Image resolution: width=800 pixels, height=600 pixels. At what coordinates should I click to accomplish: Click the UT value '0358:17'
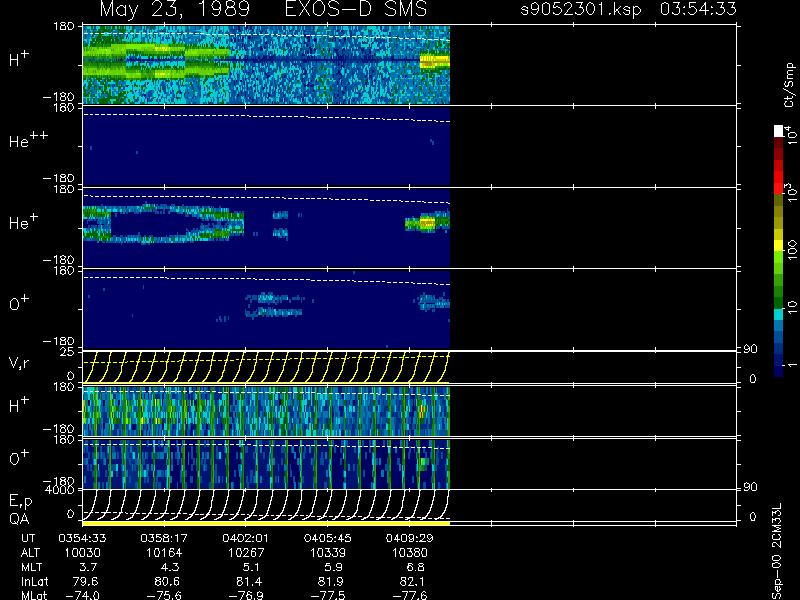tap(164, 538)
